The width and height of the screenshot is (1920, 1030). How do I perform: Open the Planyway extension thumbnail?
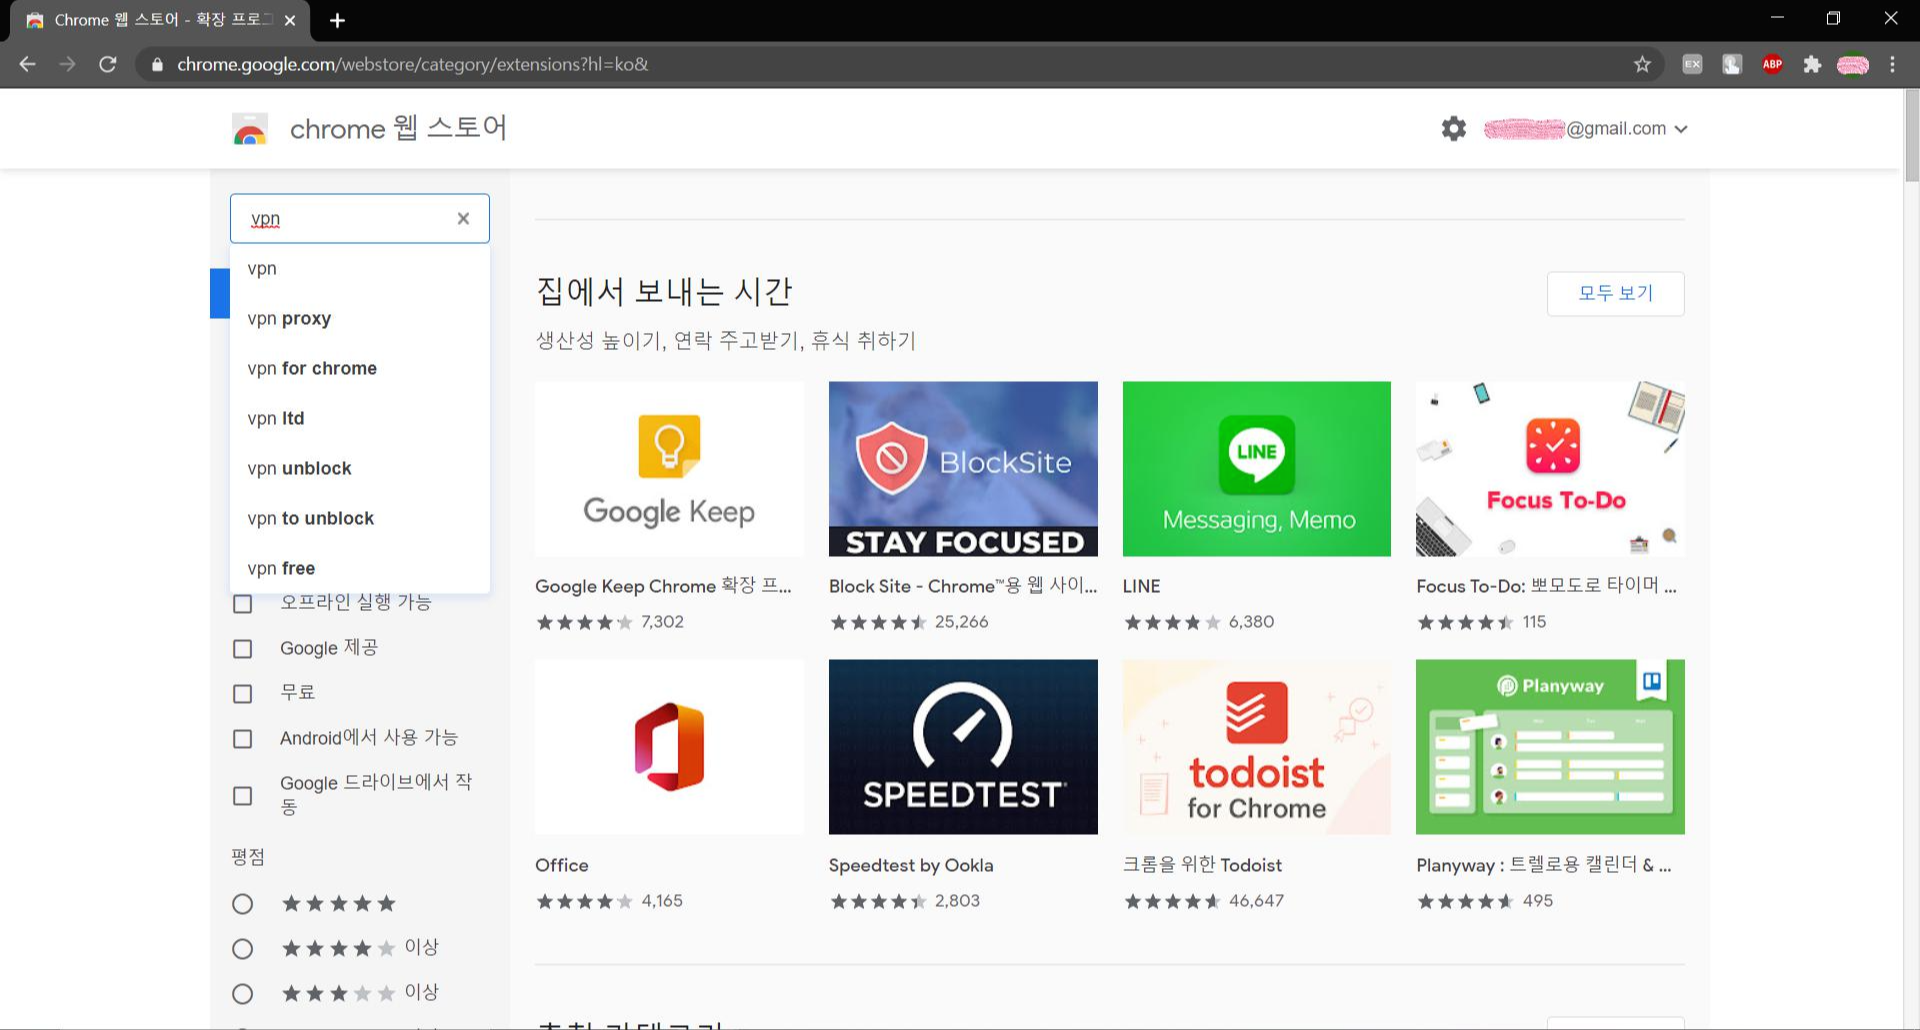coord(1550,747)
